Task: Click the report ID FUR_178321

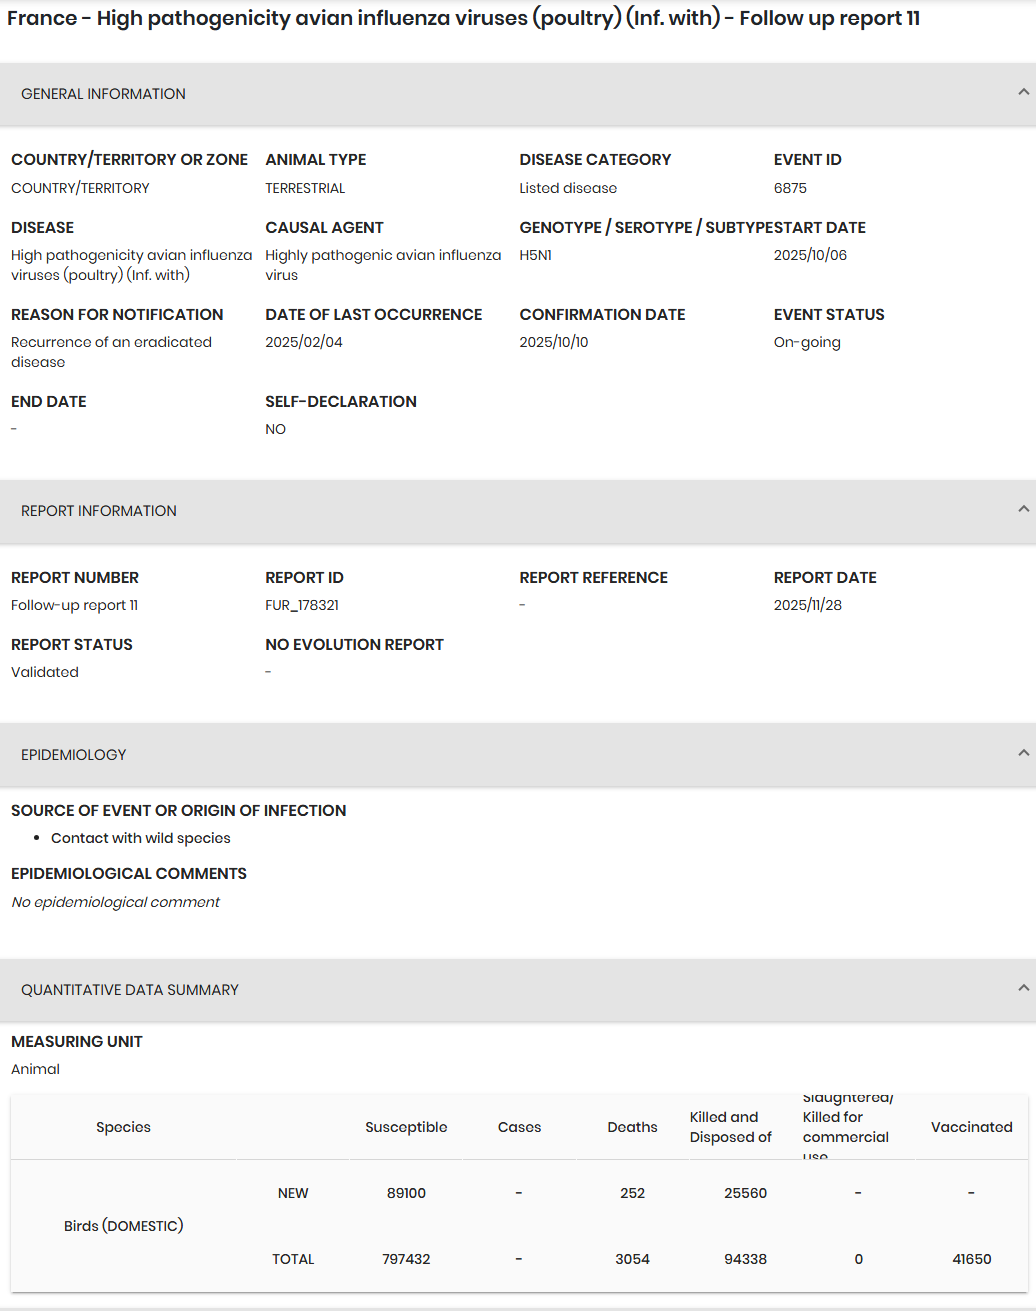Action: click(304, 605)
